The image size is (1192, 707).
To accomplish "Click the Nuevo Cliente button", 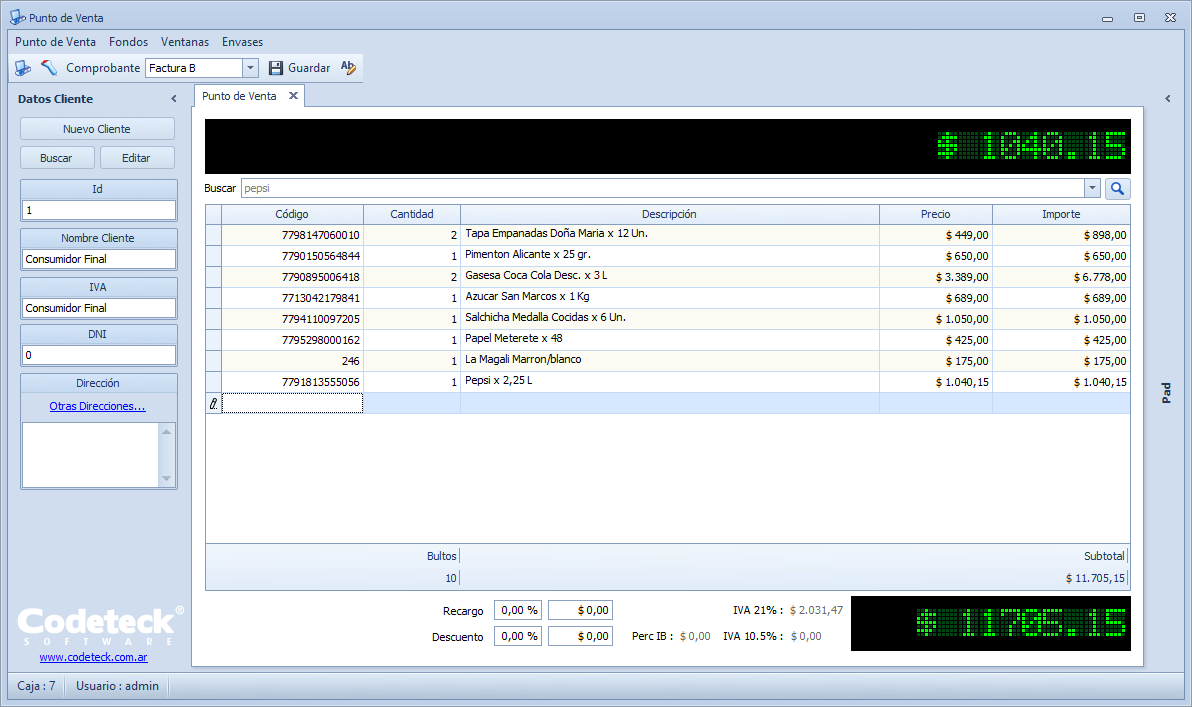I will pos(97,129).
